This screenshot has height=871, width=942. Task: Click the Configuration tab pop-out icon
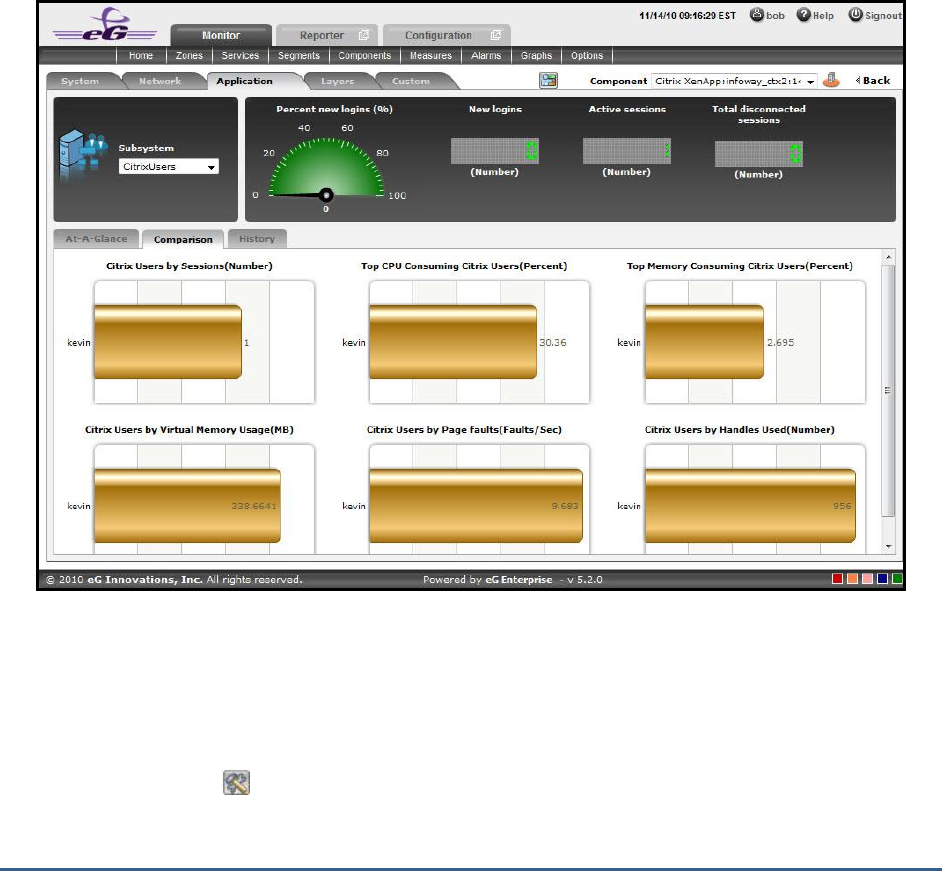[x=496, y=35]
